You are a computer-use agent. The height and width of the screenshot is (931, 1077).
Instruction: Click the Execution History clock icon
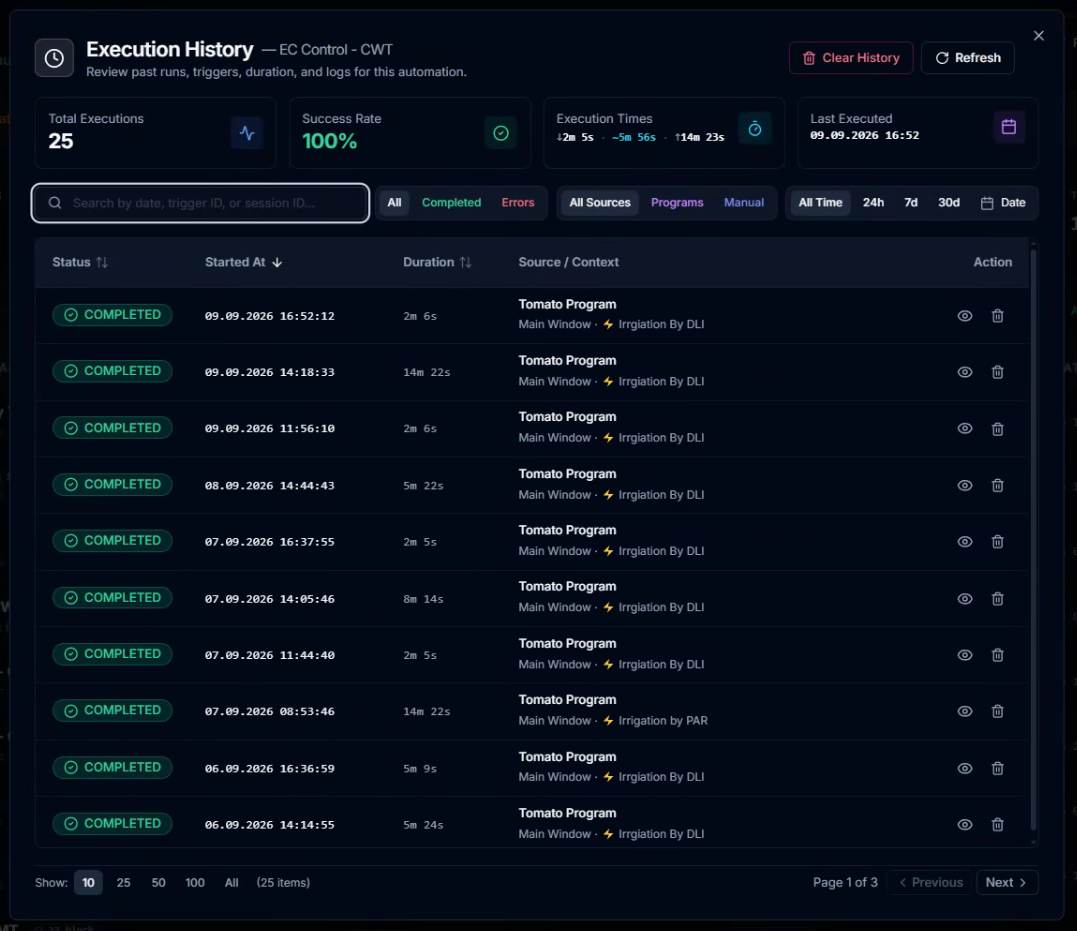tap(54, 58)
